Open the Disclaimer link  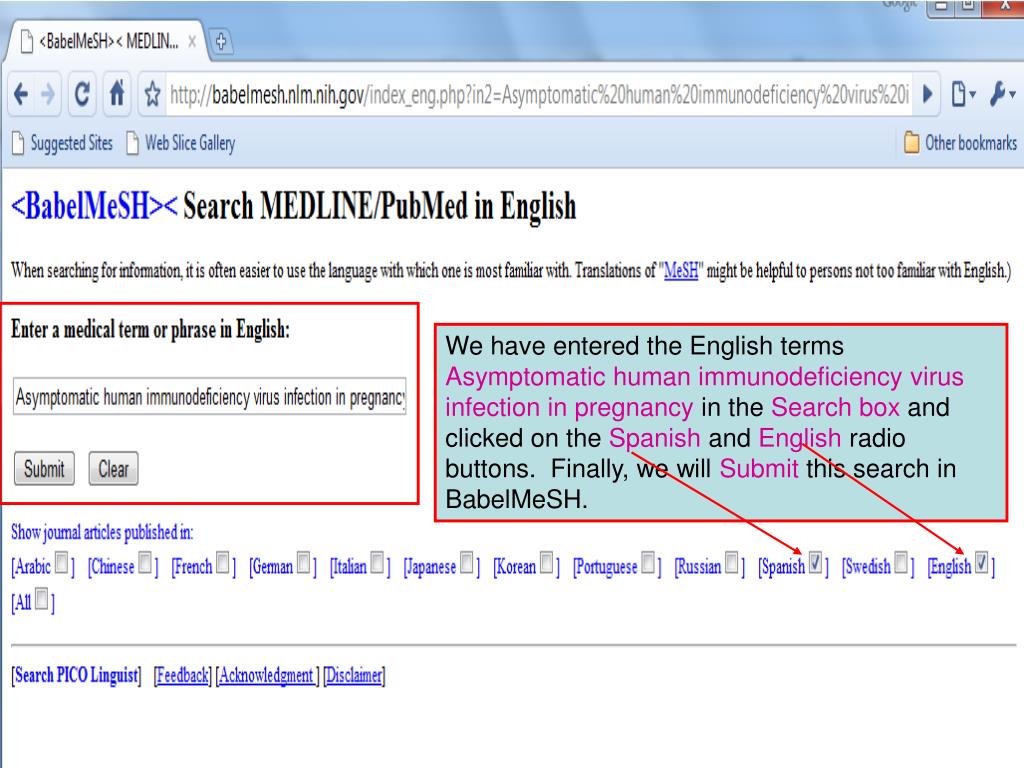(x=355, y=675)
